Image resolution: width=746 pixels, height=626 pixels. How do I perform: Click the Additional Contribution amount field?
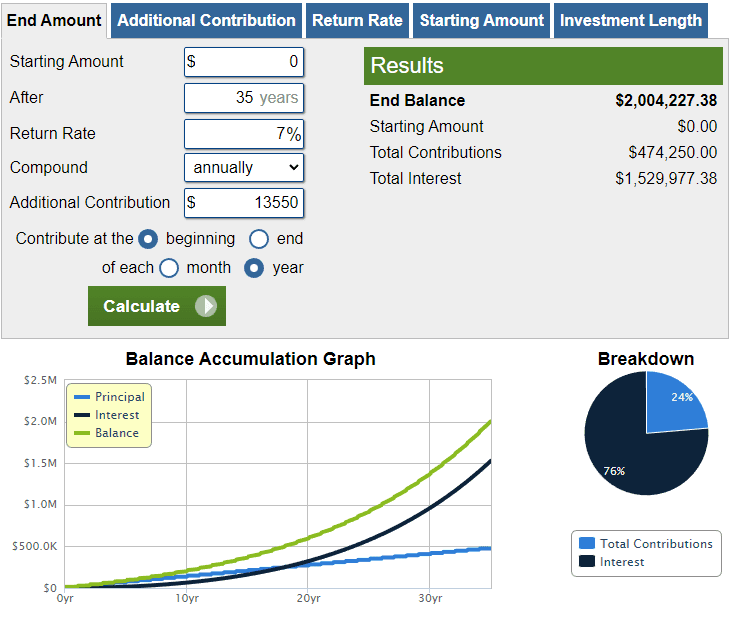pyautogui.click(x=244, y=203)
